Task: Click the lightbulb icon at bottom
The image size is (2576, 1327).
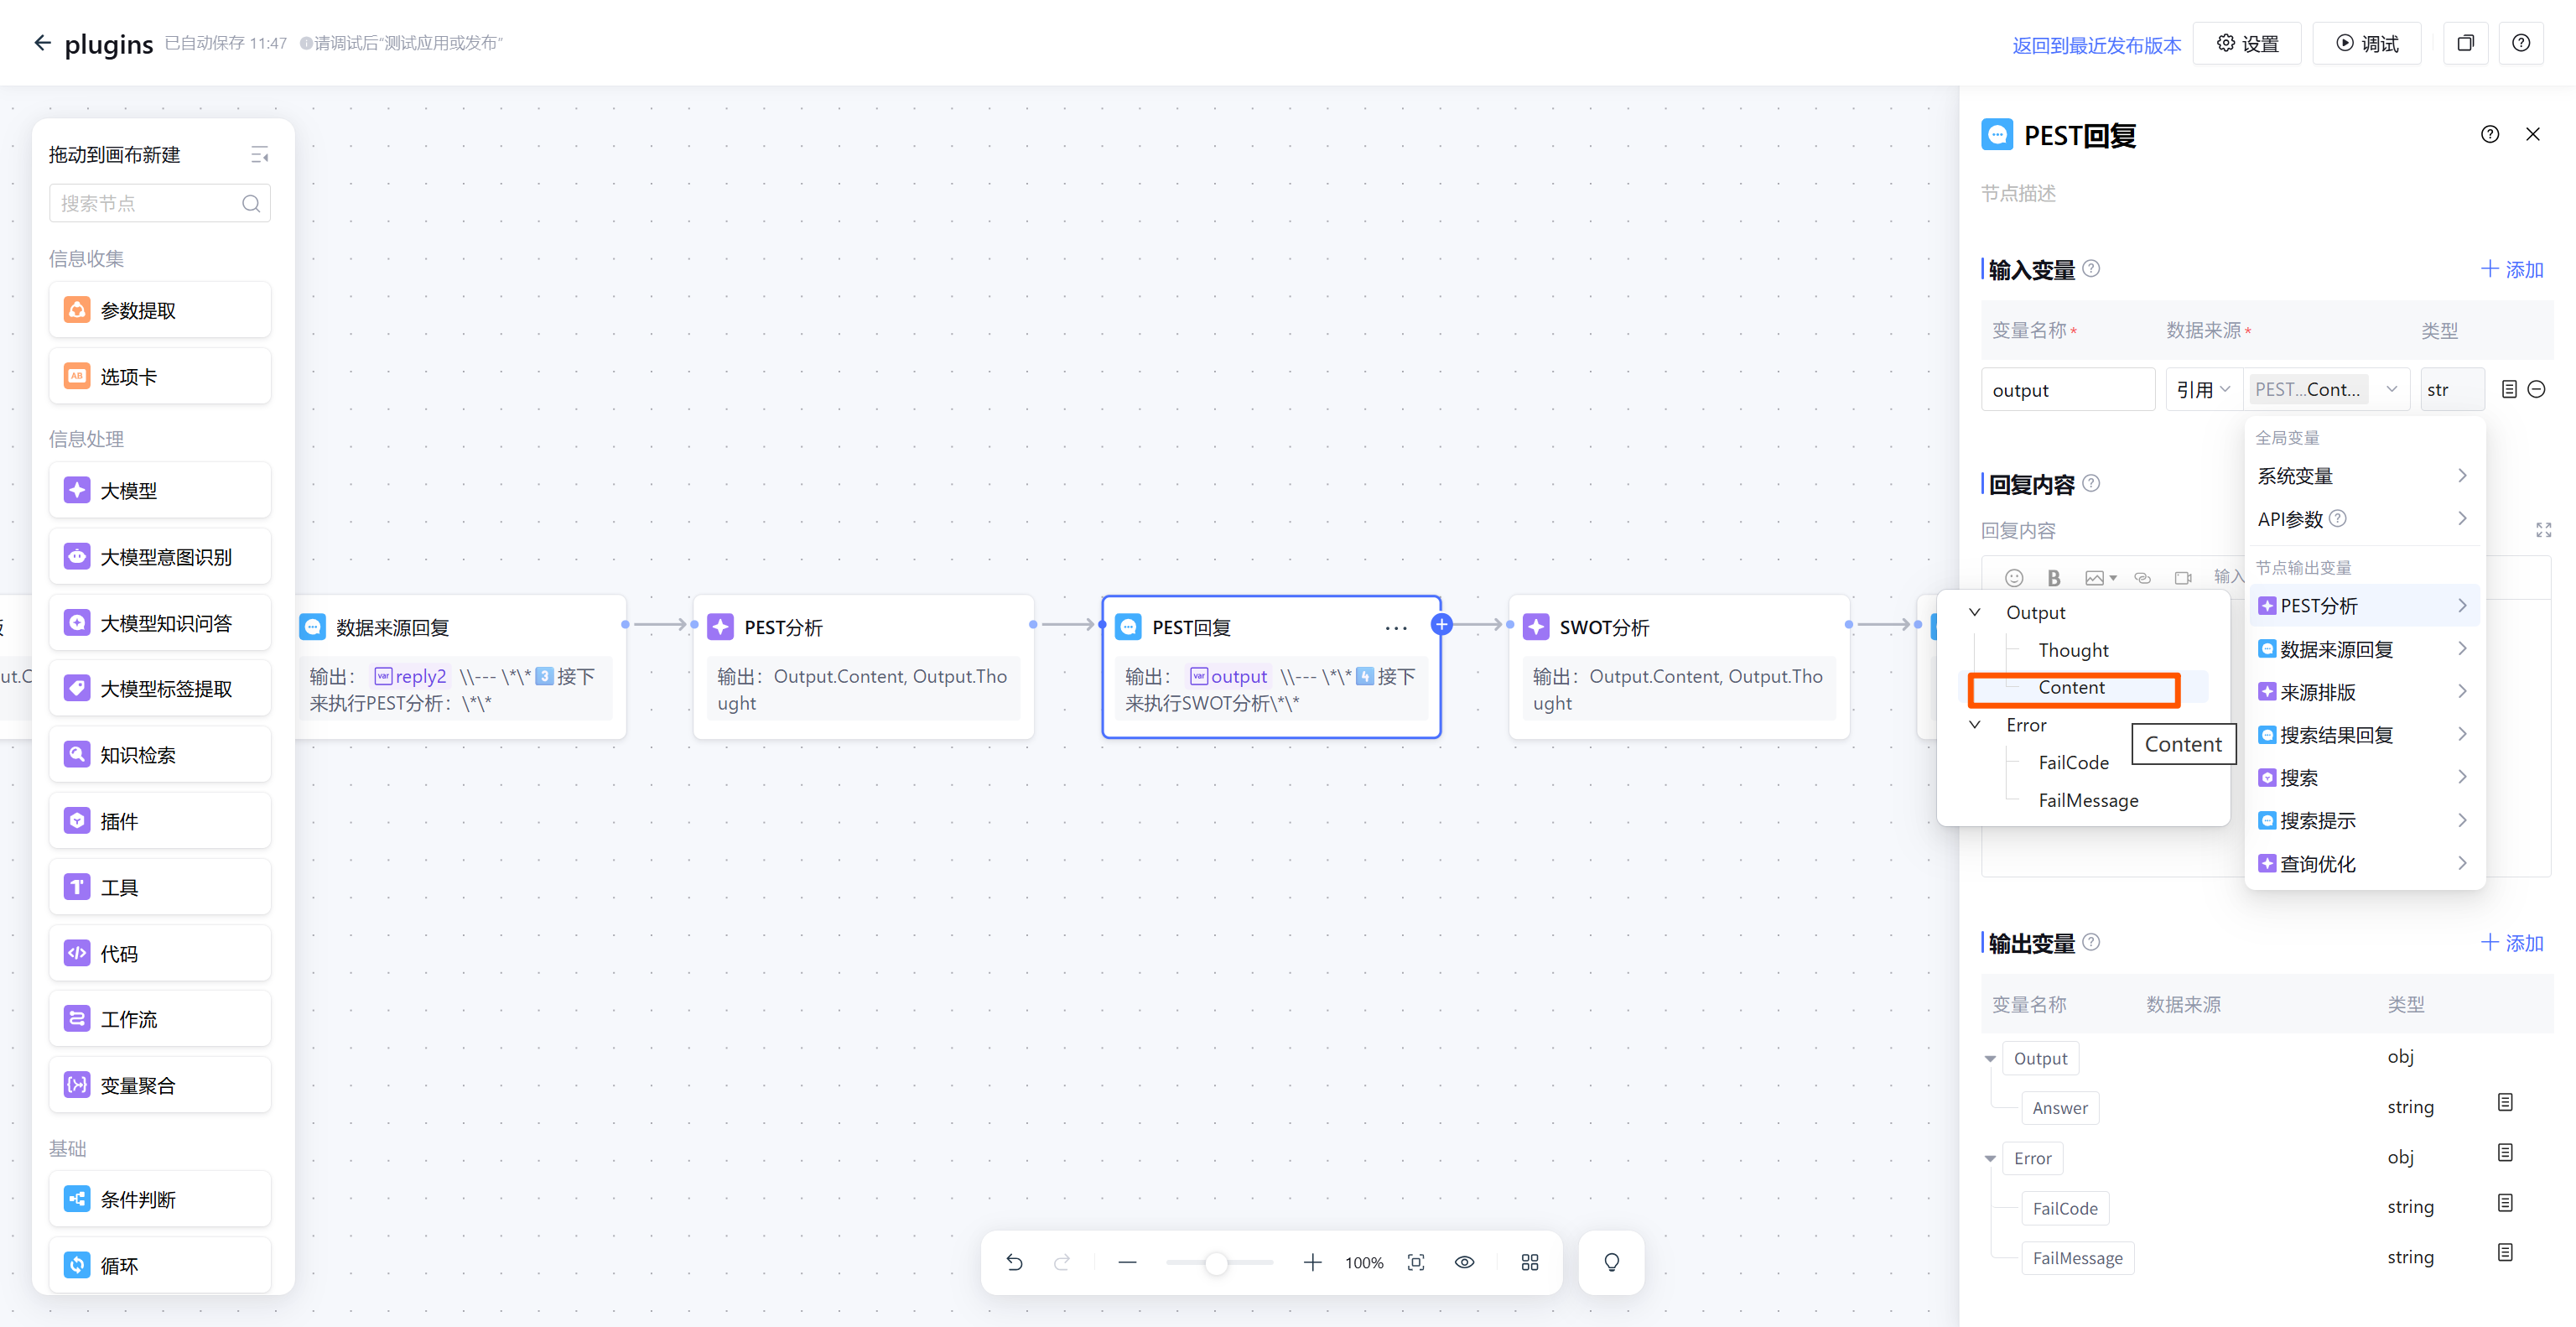Action: click(1611, 1262)
